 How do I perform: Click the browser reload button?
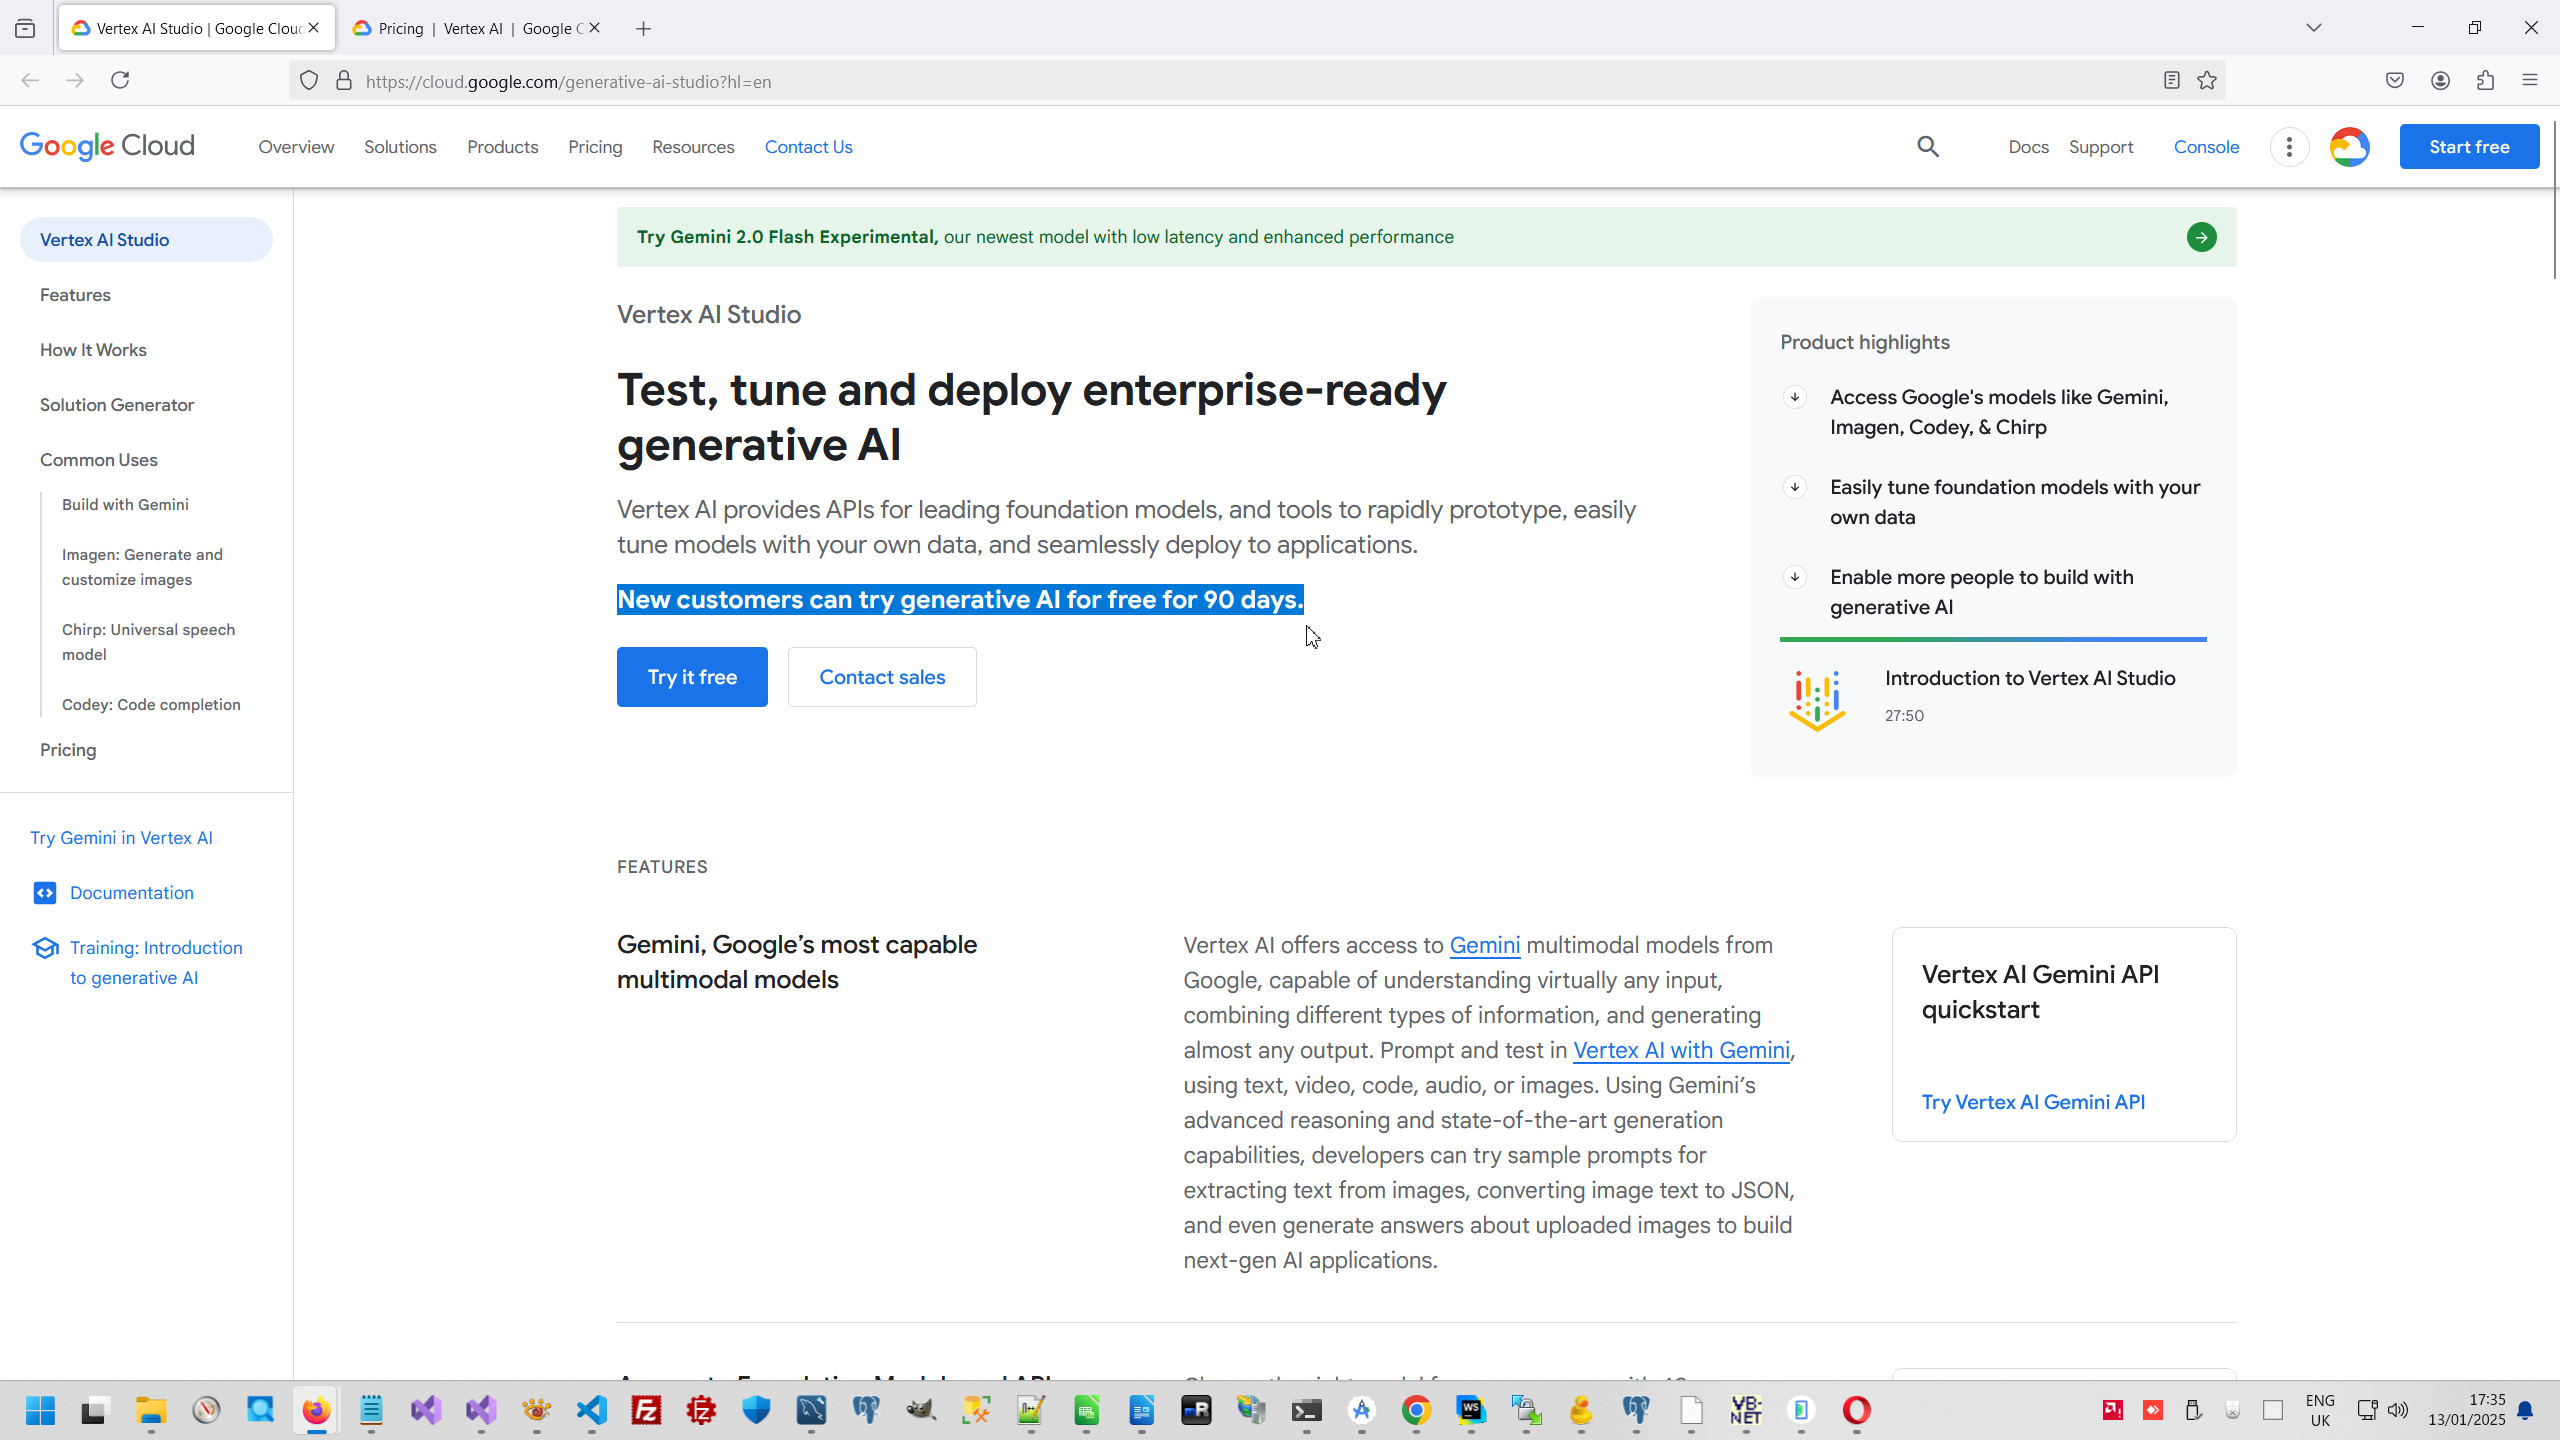coord(120,80)
